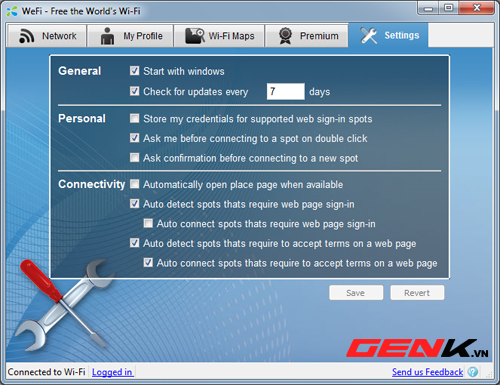Image resolution: width=500 pixels, height=385 pixels.
Task: Click the 'days' label after the update field
Action: pos(319,92)
